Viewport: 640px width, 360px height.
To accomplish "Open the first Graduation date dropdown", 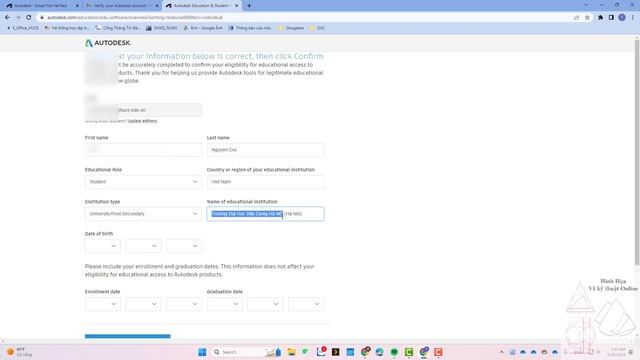I will 225,304.
